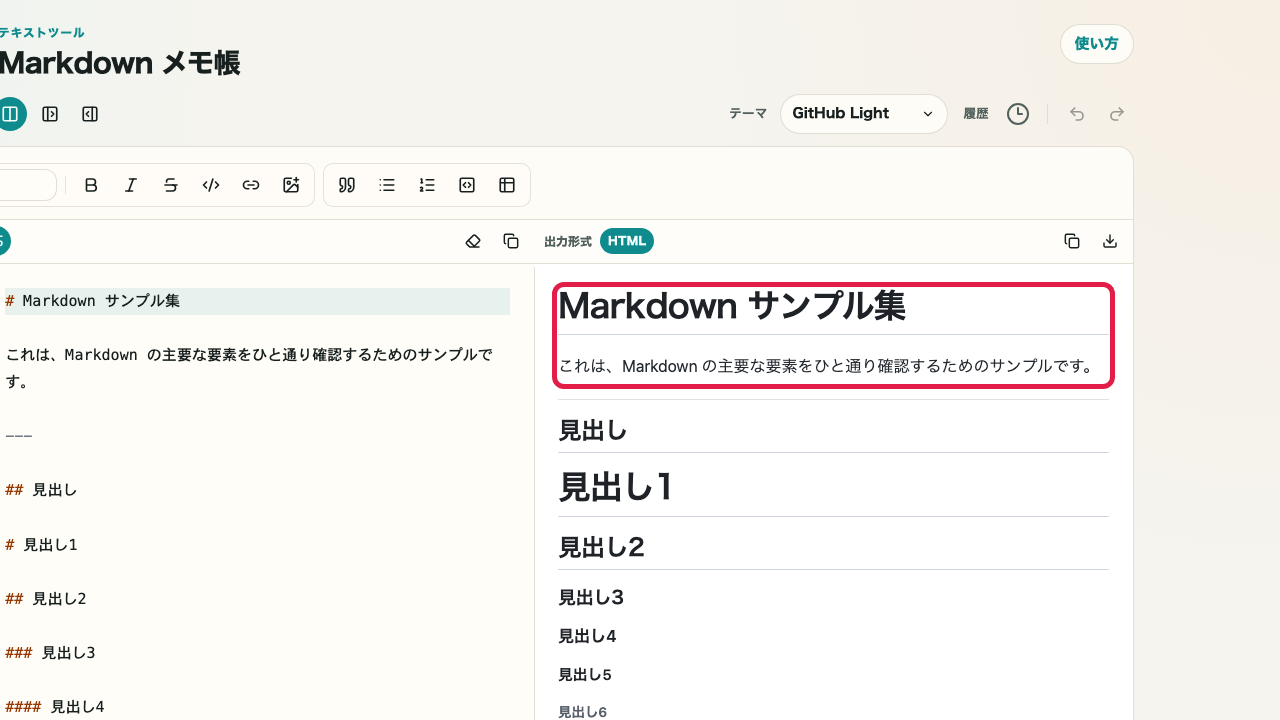Click the '# 見出し1' line in the editor

pos(41,545)
